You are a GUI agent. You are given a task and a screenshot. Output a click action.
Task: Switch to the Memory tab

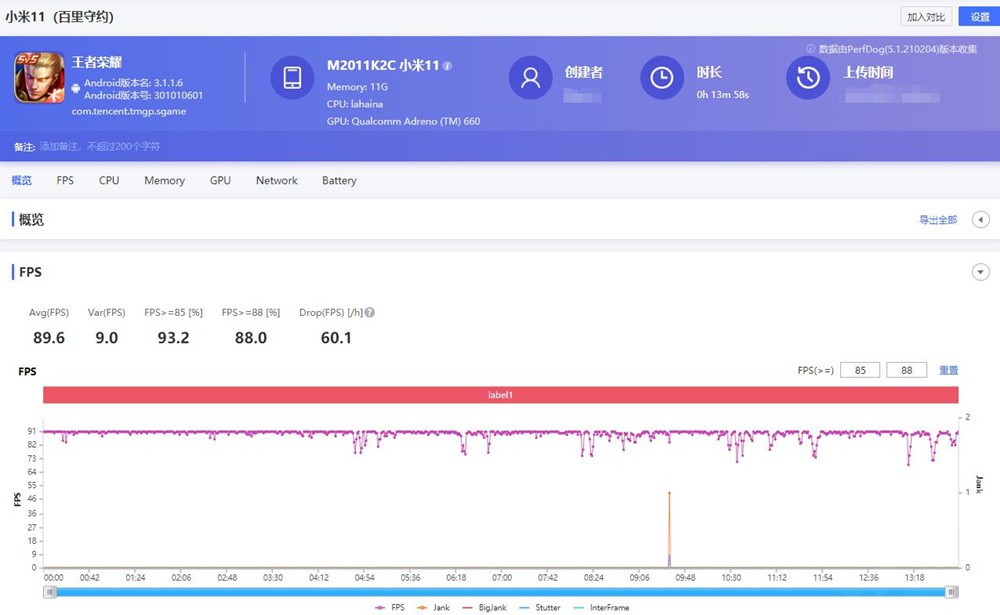coord(165,181)
